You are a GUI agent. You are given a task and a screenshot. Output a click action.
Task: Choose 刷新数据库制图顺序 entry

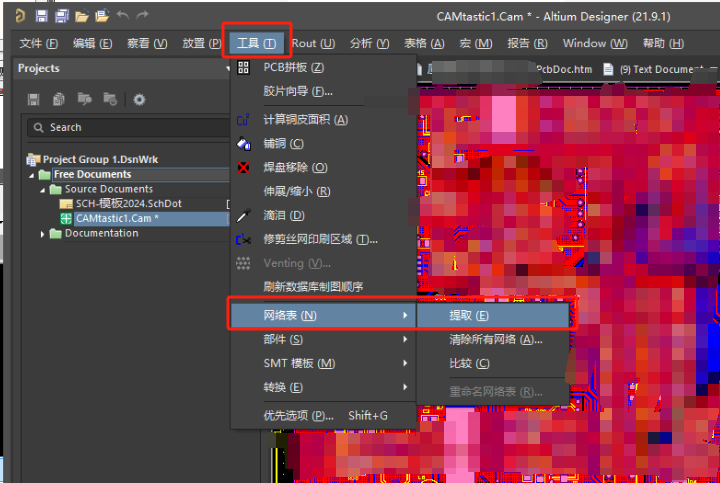323,287
